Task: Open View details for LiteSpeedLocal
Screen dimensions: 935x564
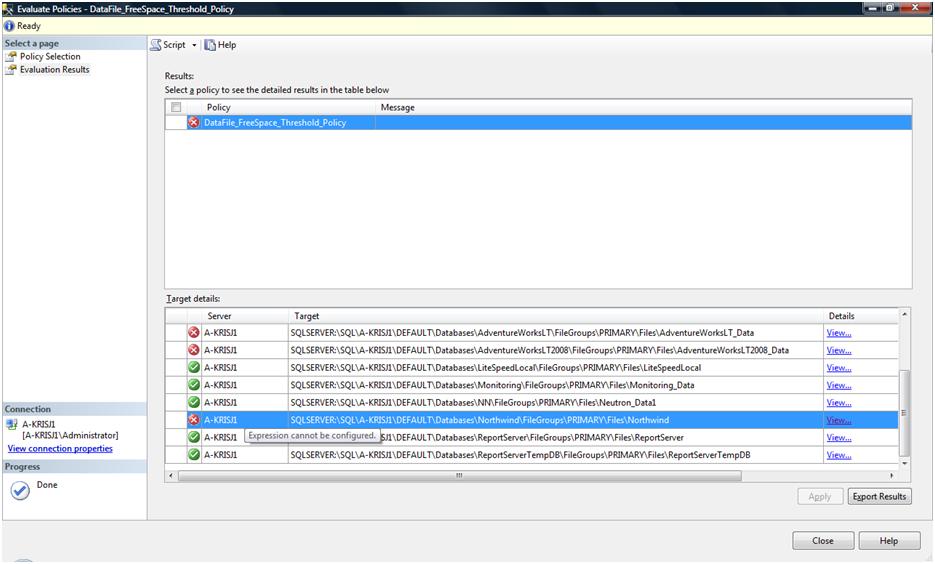Action: click(839, 368)
